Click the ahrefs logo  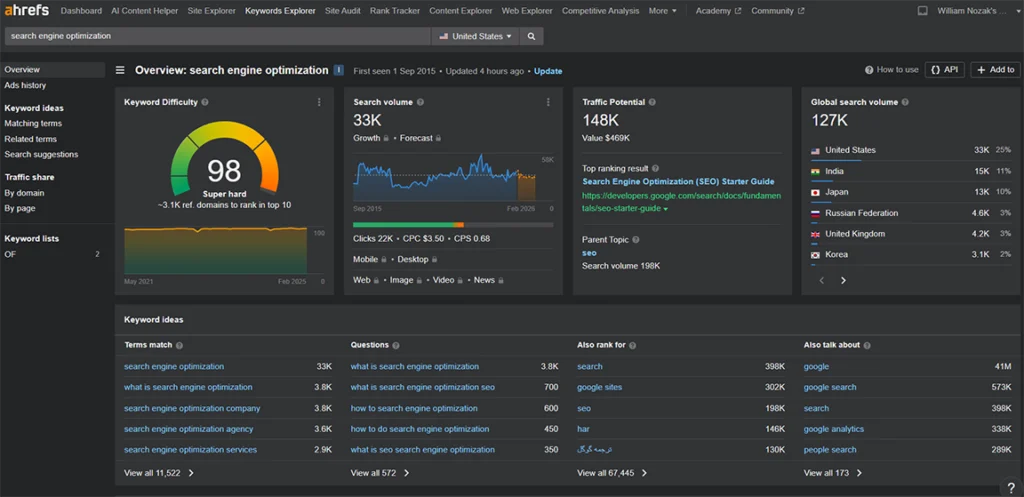point(27,10)
